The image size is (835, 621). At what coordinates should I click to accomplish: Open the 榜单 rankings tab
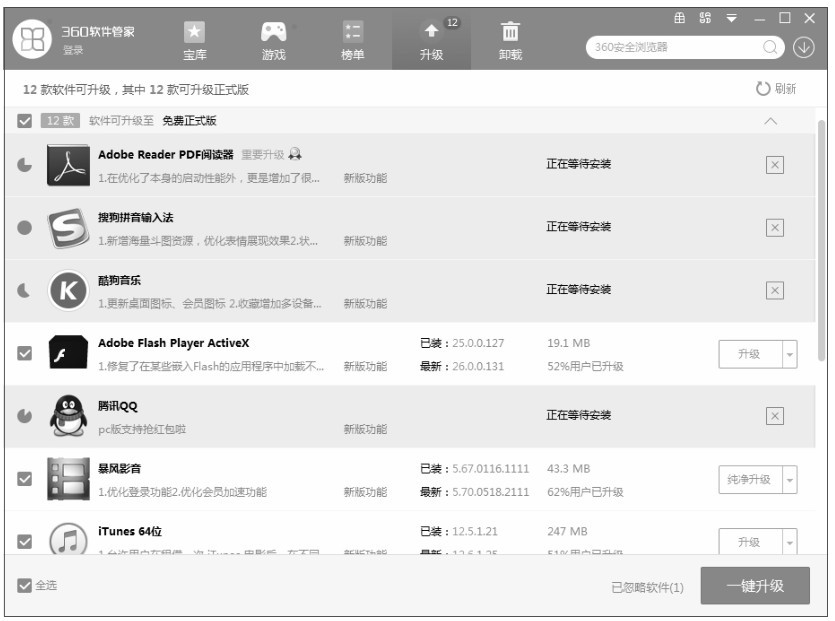tap(353, 40)
